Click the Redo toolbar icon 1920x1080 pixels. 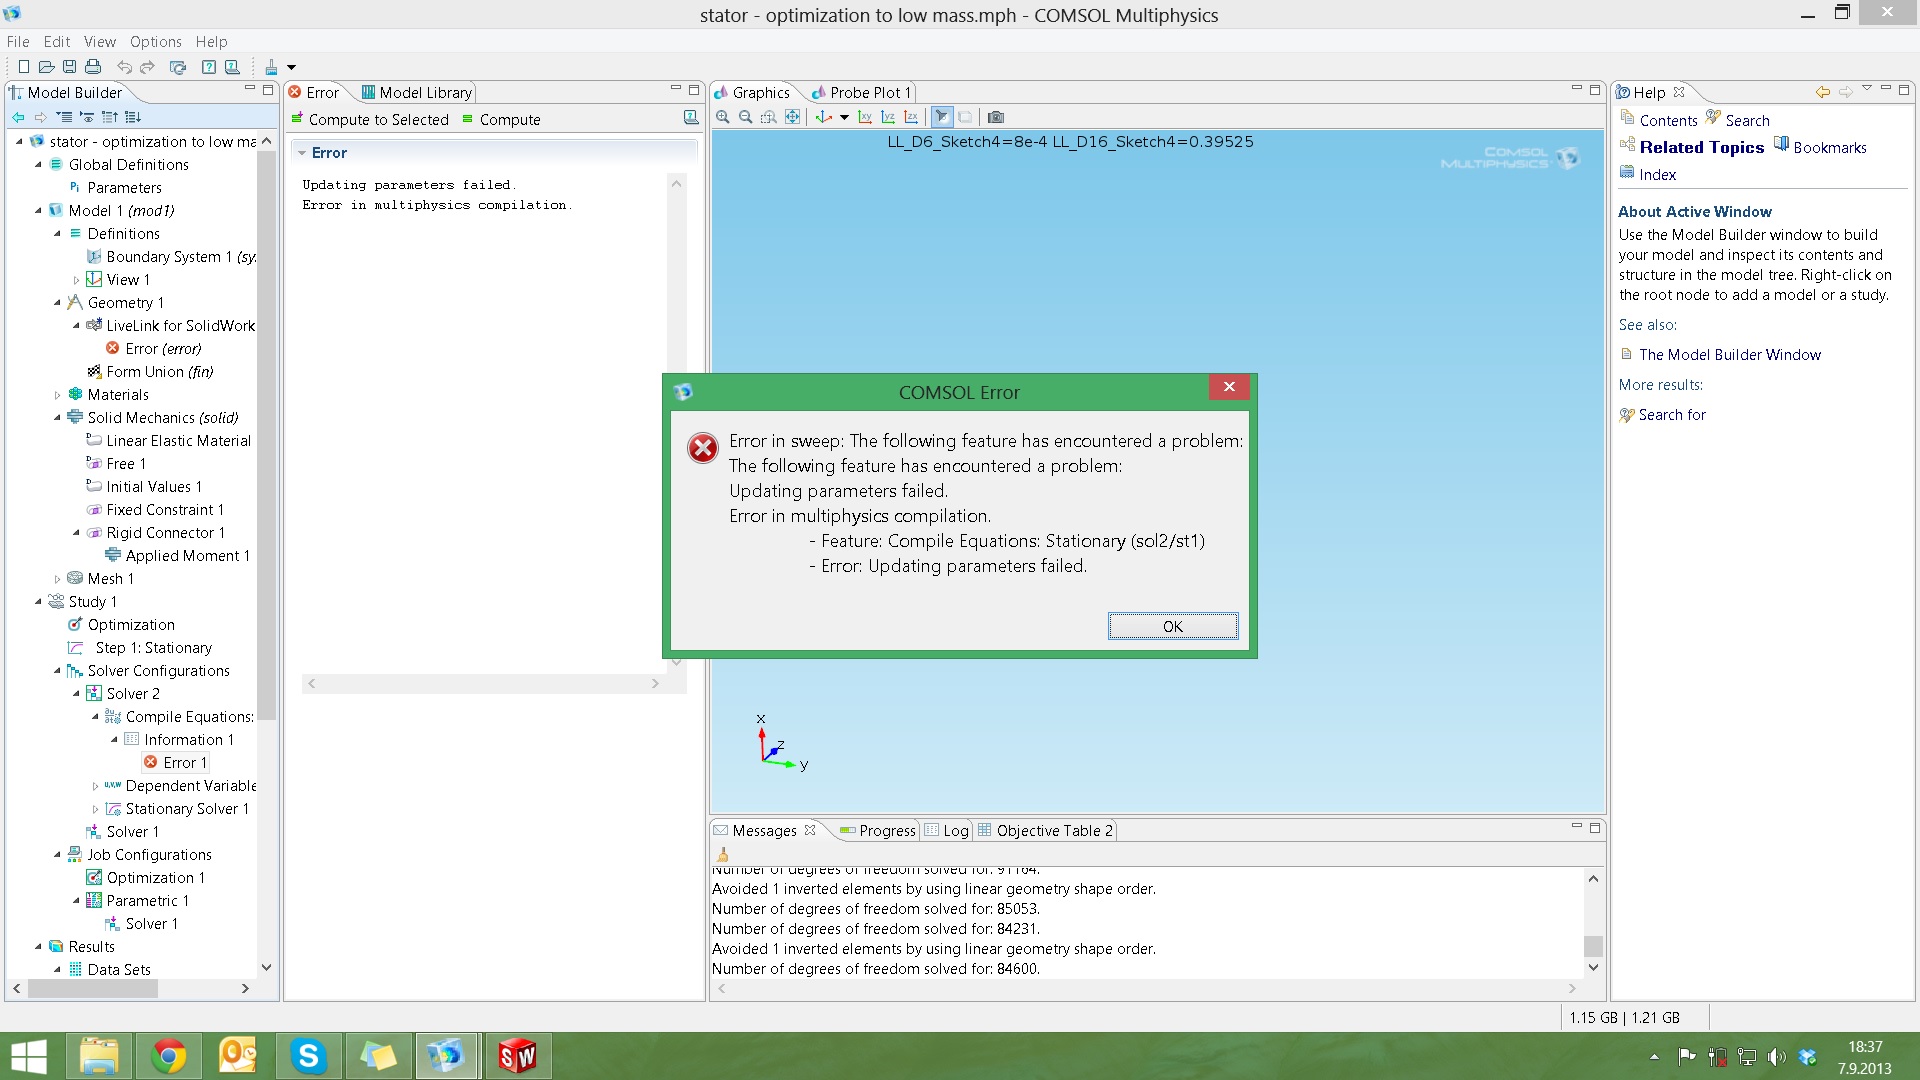point(147,67)
